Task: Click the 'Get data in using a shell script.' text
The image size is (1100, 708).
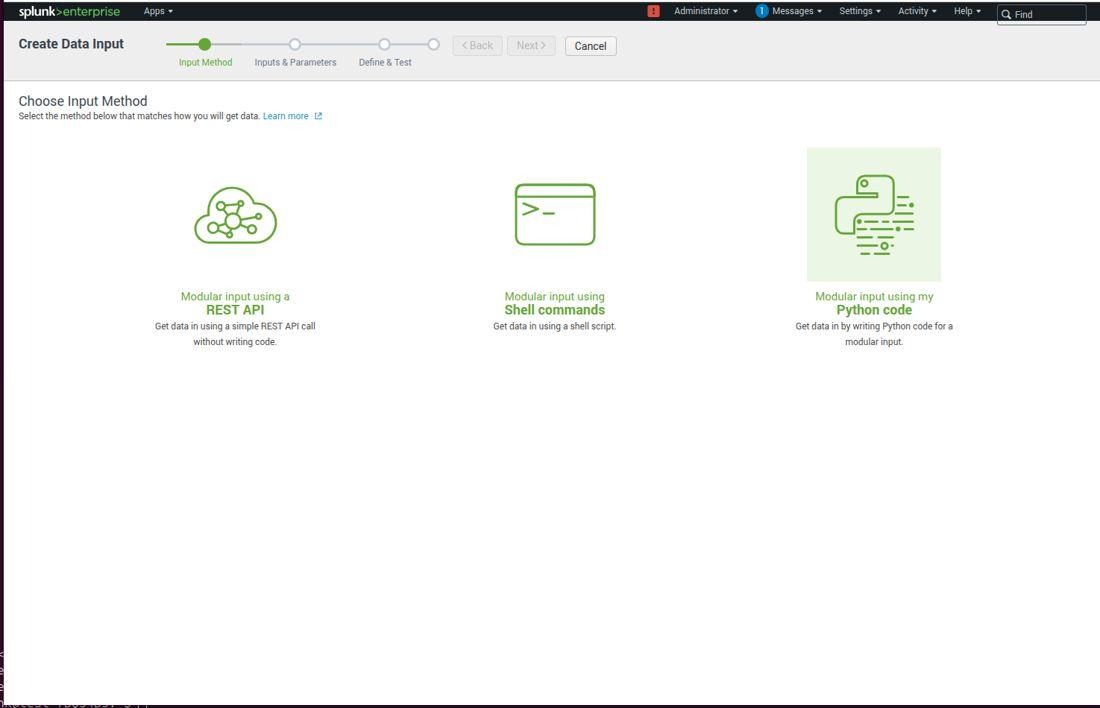Action: point(555,326)
